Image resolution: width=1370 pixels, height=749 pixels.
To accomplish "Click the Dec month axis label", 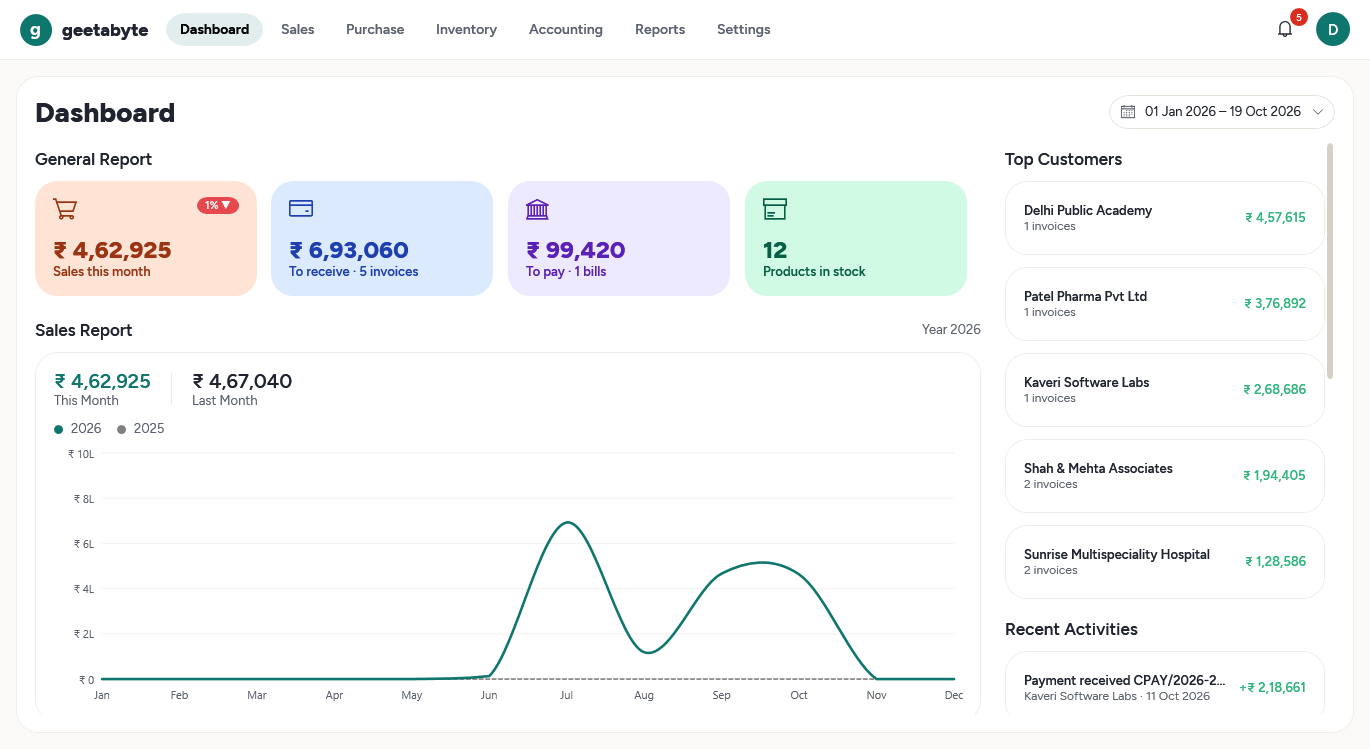I will coord(954,695).
